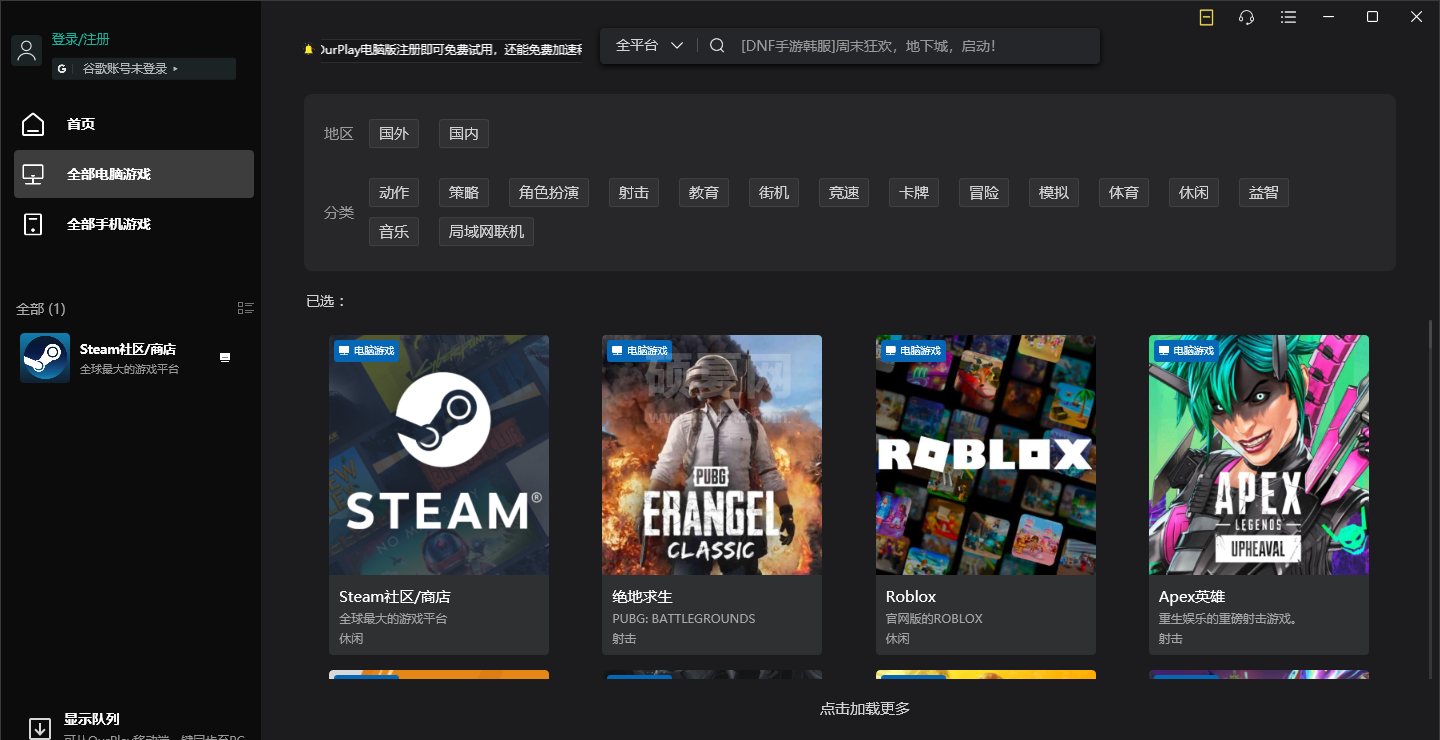Choose the 体育 category tag
1440x740 pixels.
click(1124, 192)
